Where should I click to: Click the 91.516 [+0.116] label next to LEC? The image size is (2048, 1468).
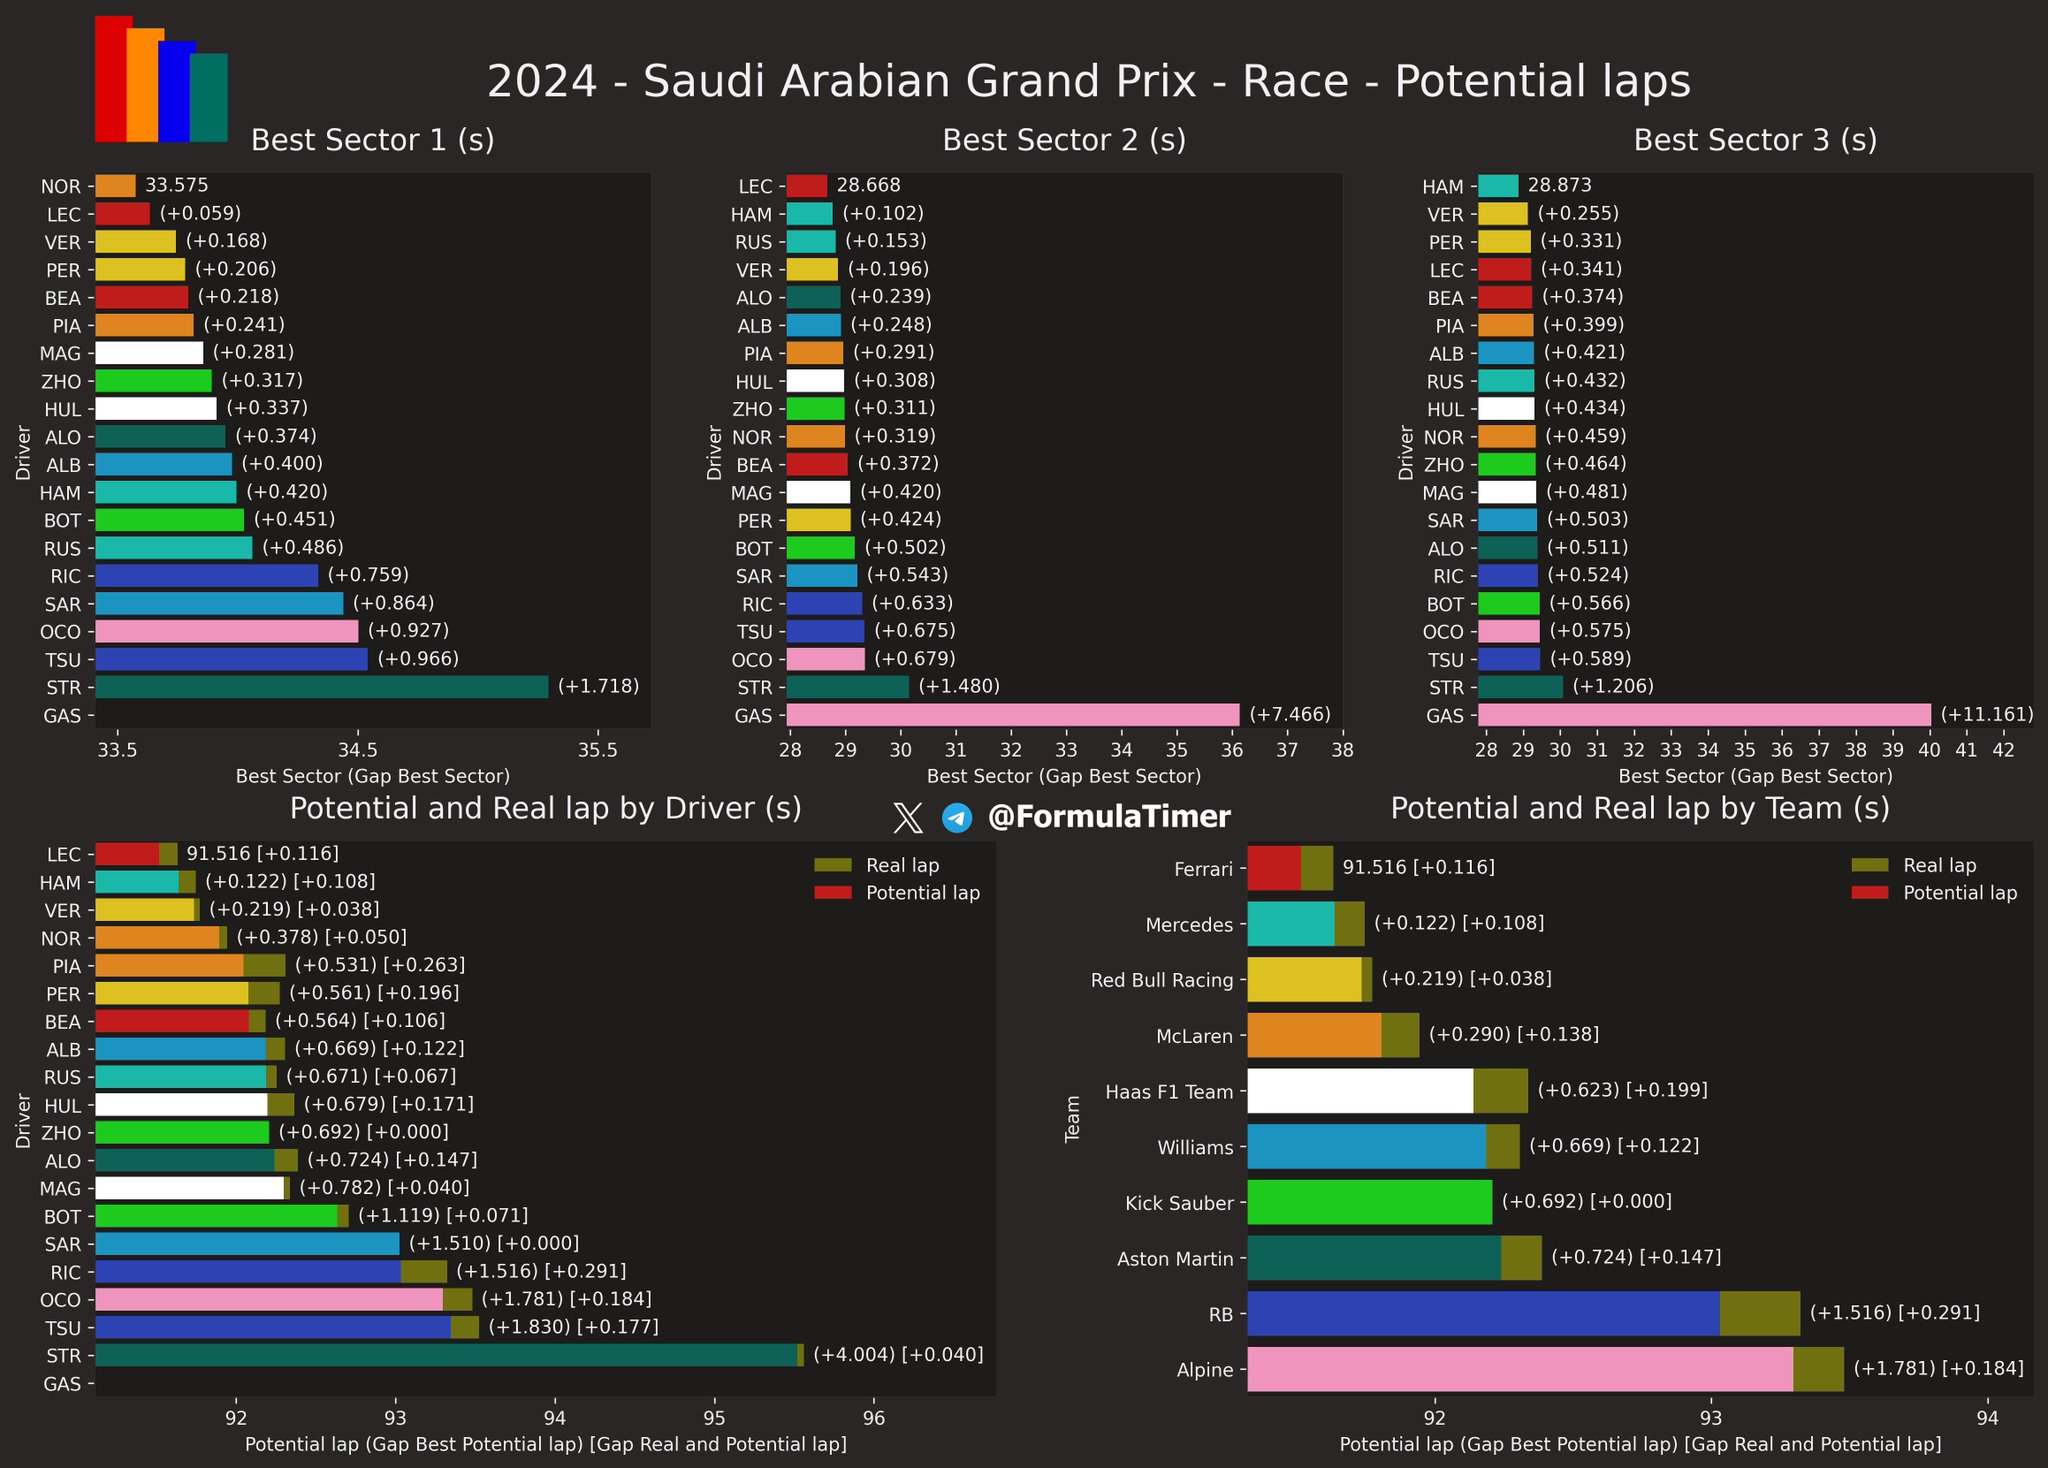click(x=263, y=854)
